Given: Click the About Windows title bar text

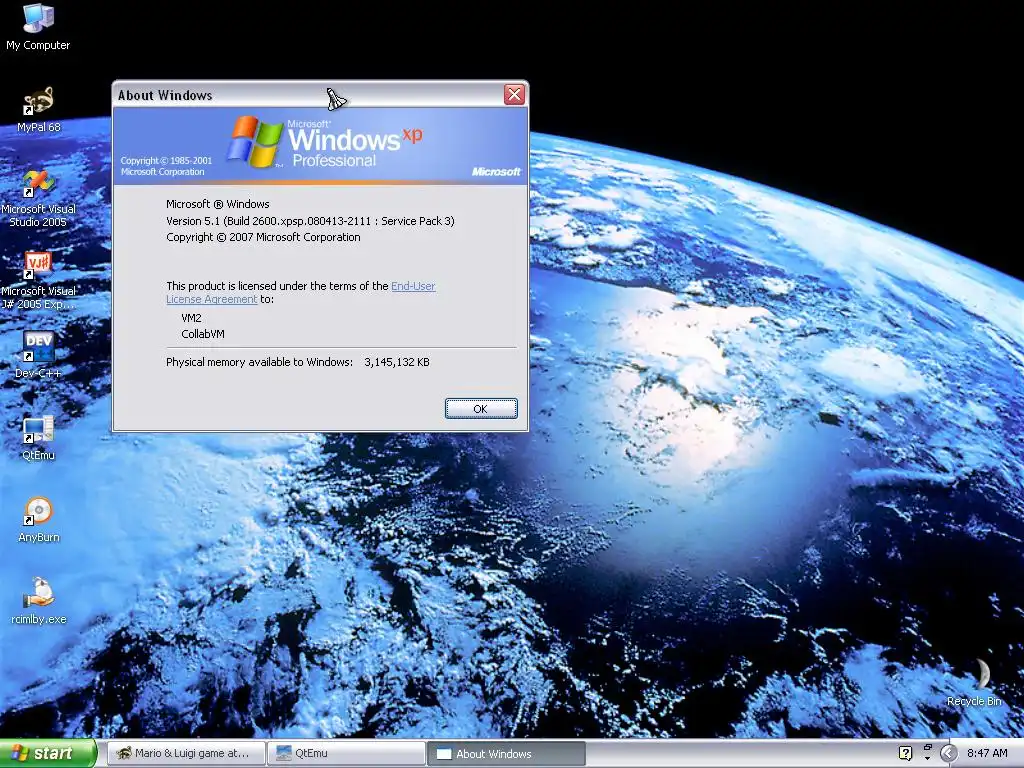Looking at the screenshot, I should pyautogui.click(x=165, y=95).
